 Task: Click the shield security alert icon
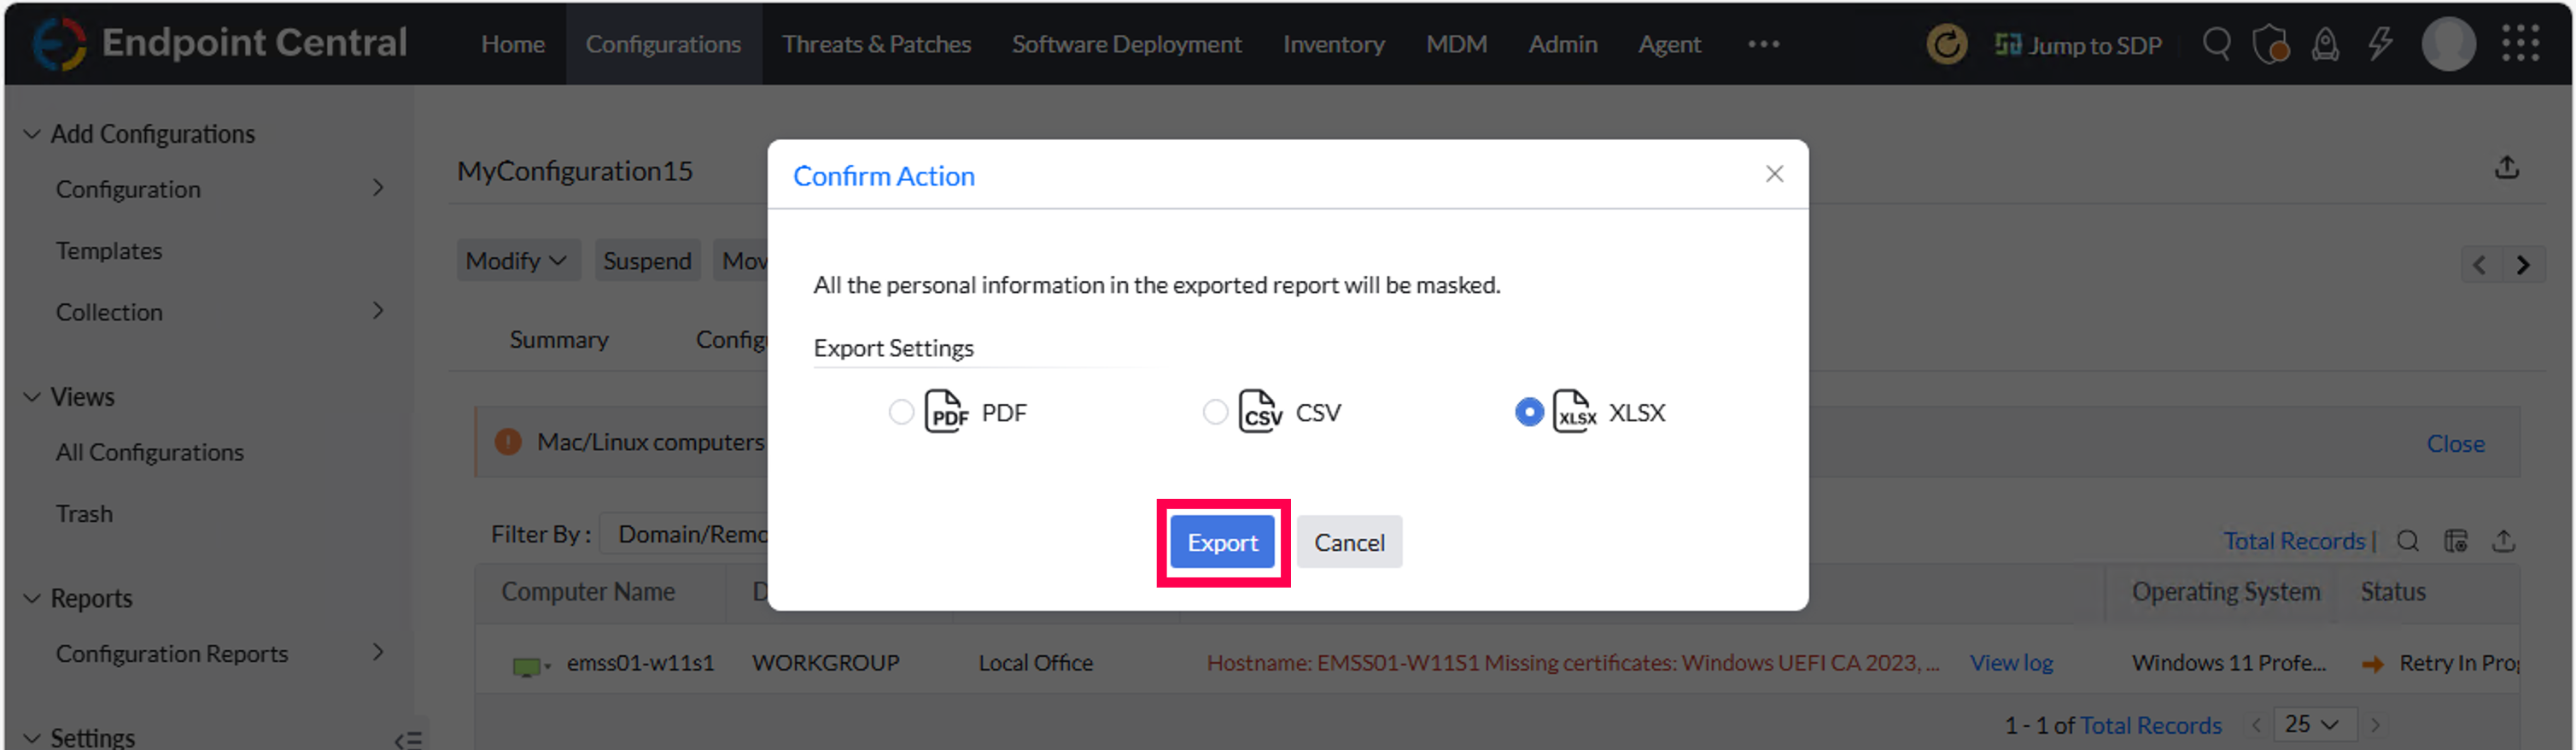2270,44
